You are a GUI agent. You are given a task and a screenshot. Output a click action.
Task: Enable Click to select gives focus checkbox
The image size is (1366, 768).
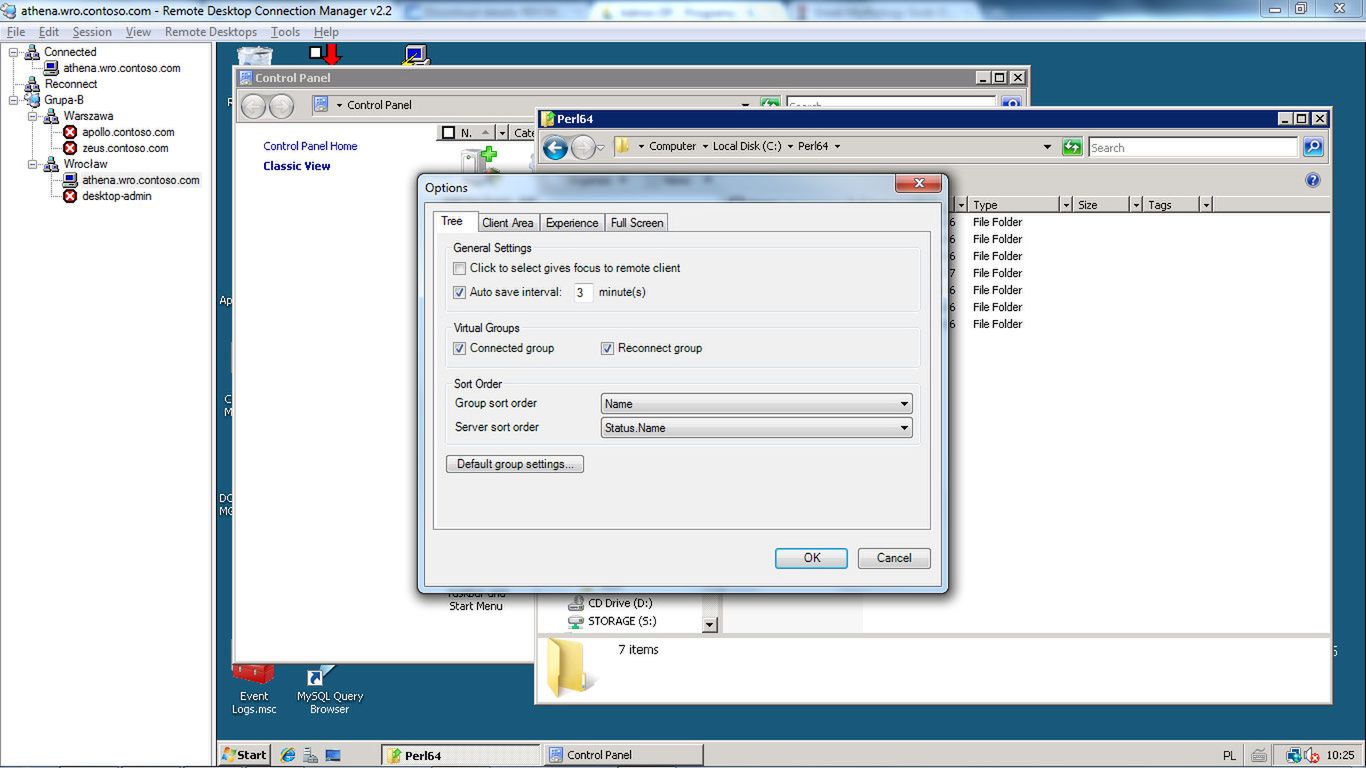[x=459, y=268]
